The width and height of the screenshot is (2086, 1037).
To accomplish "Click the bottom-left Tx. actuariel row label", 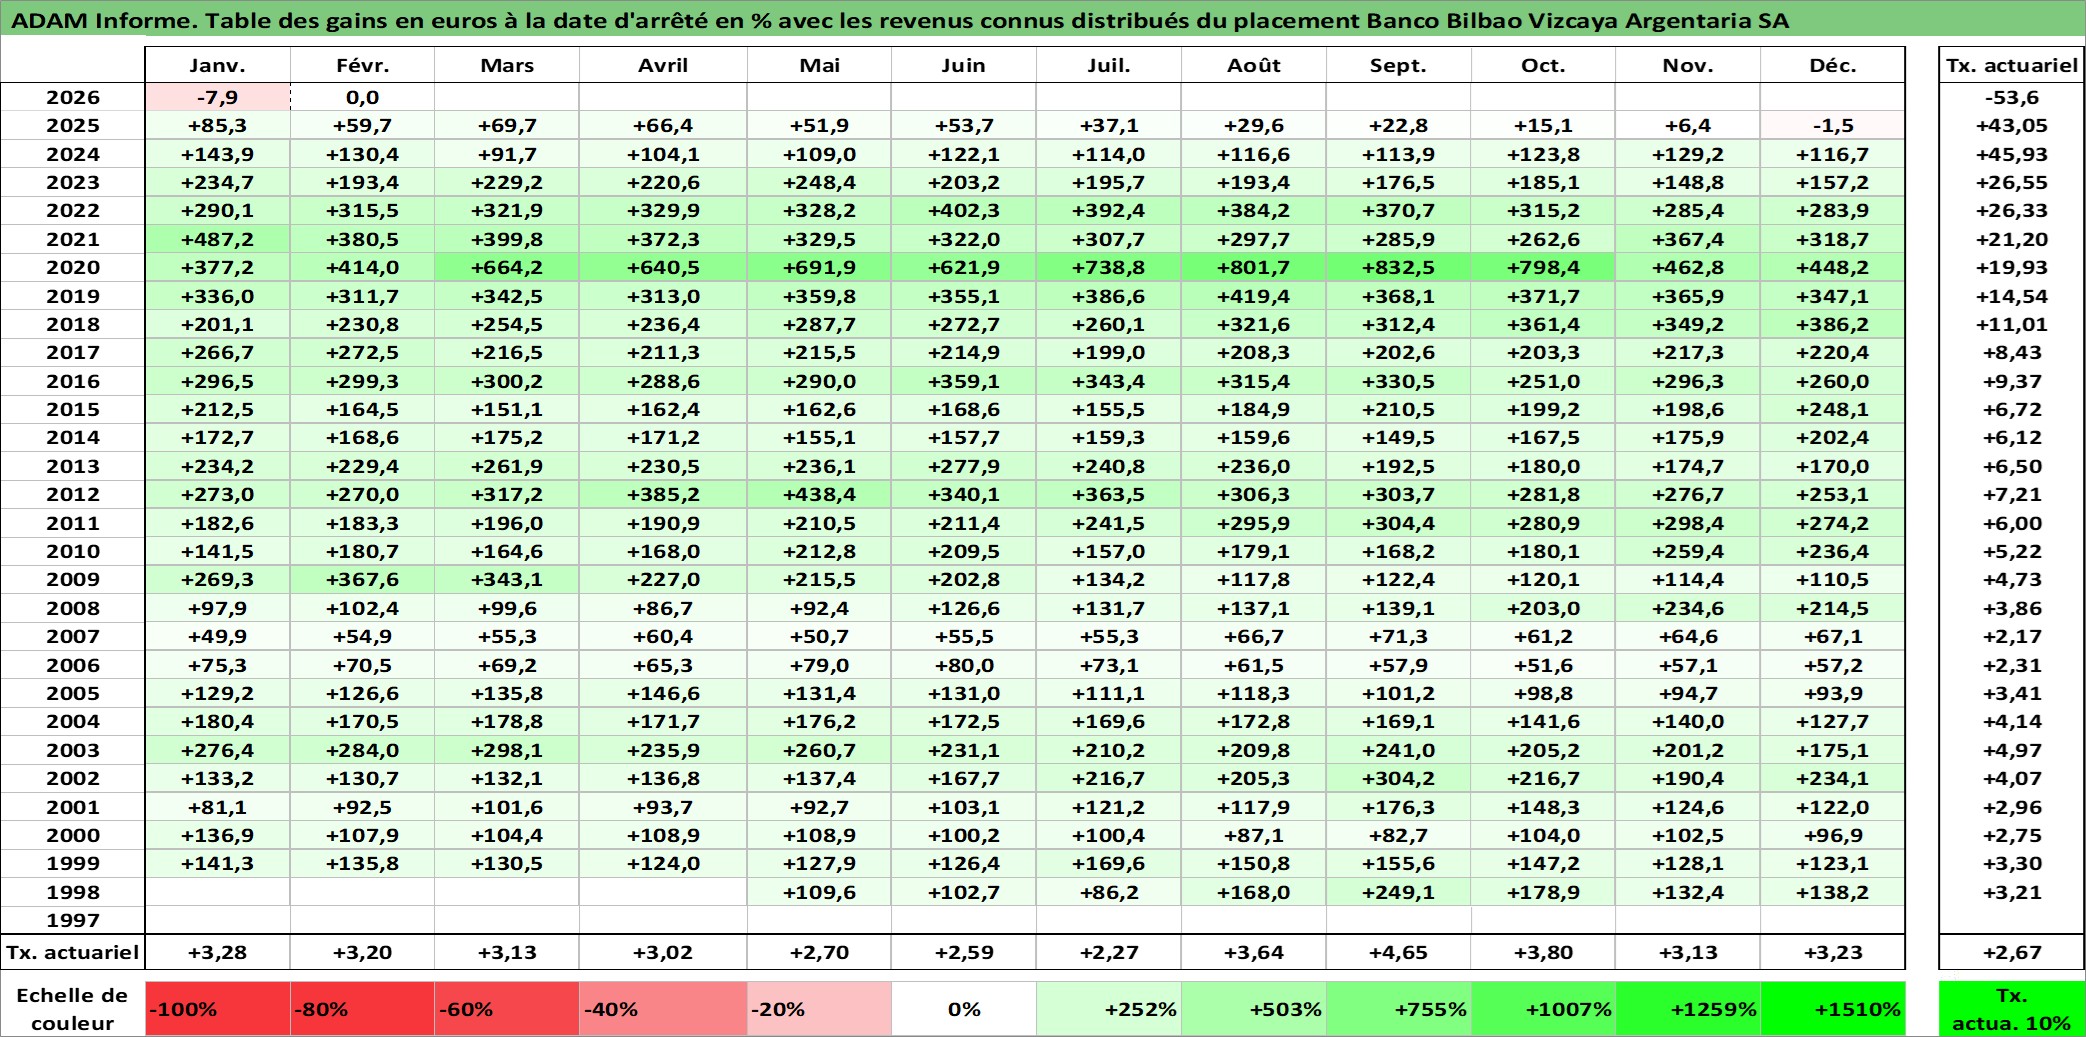I will coord(73,952).
